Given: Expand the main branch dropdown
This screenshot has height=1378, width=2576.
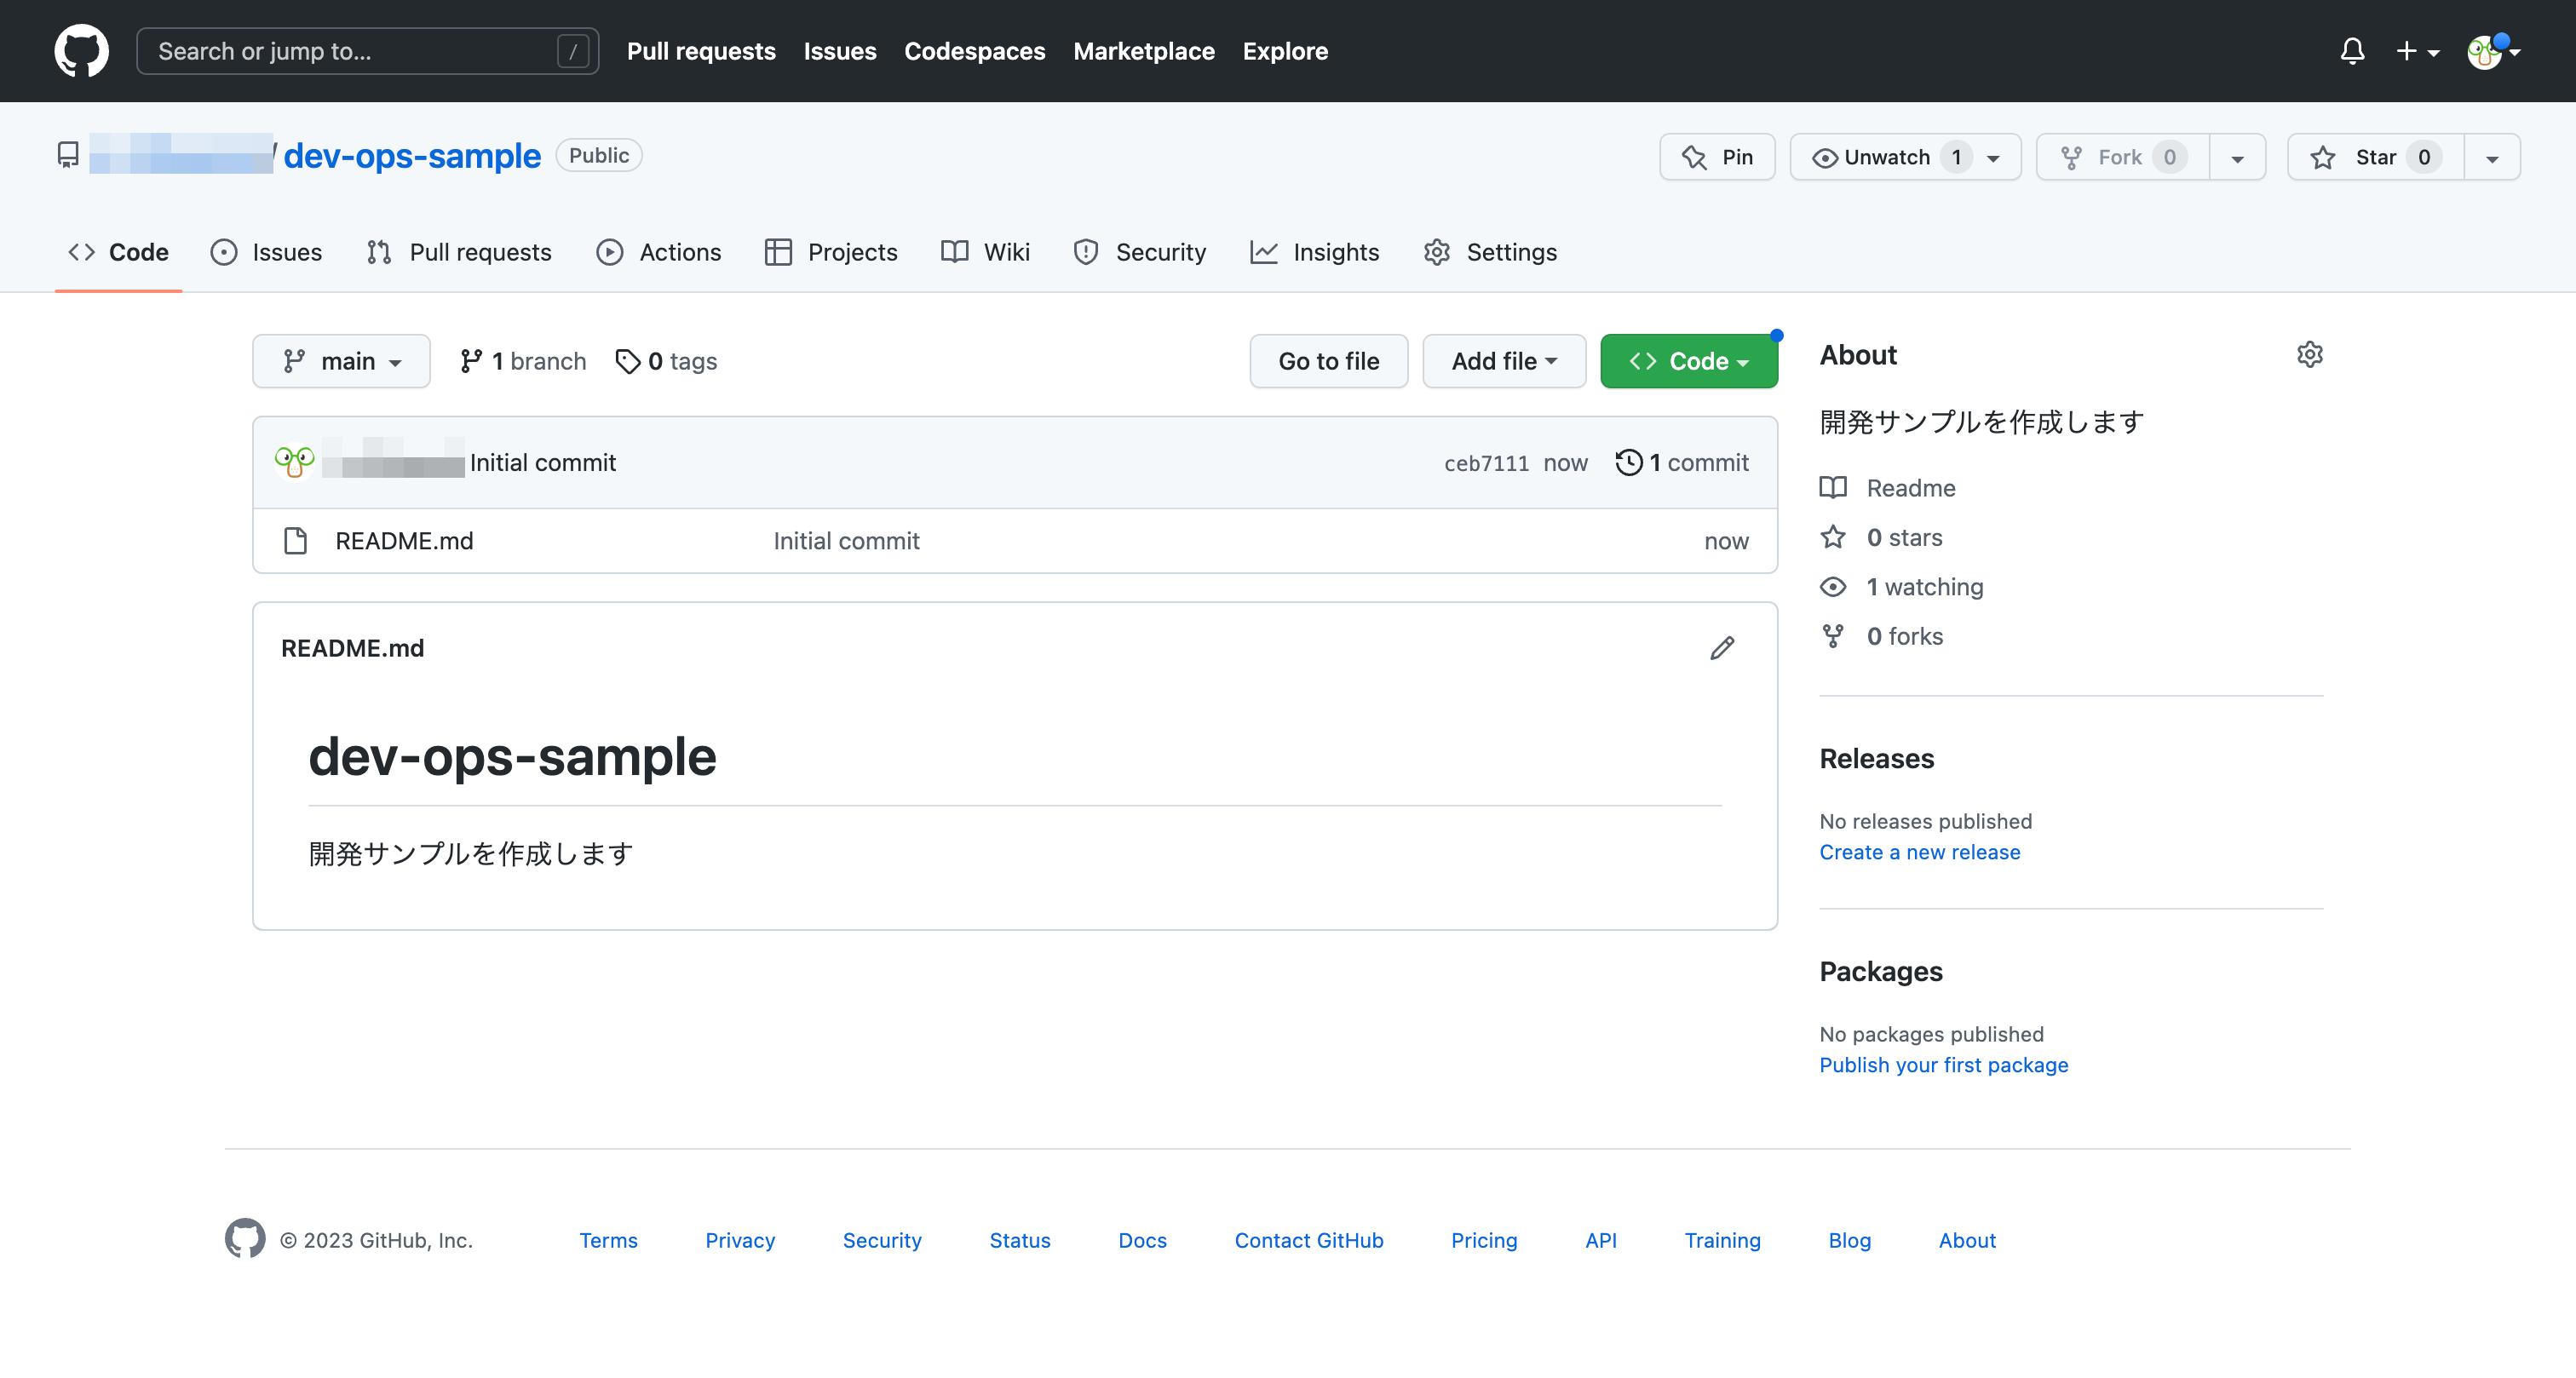Looking at the screenshot, I should (341, 361).
